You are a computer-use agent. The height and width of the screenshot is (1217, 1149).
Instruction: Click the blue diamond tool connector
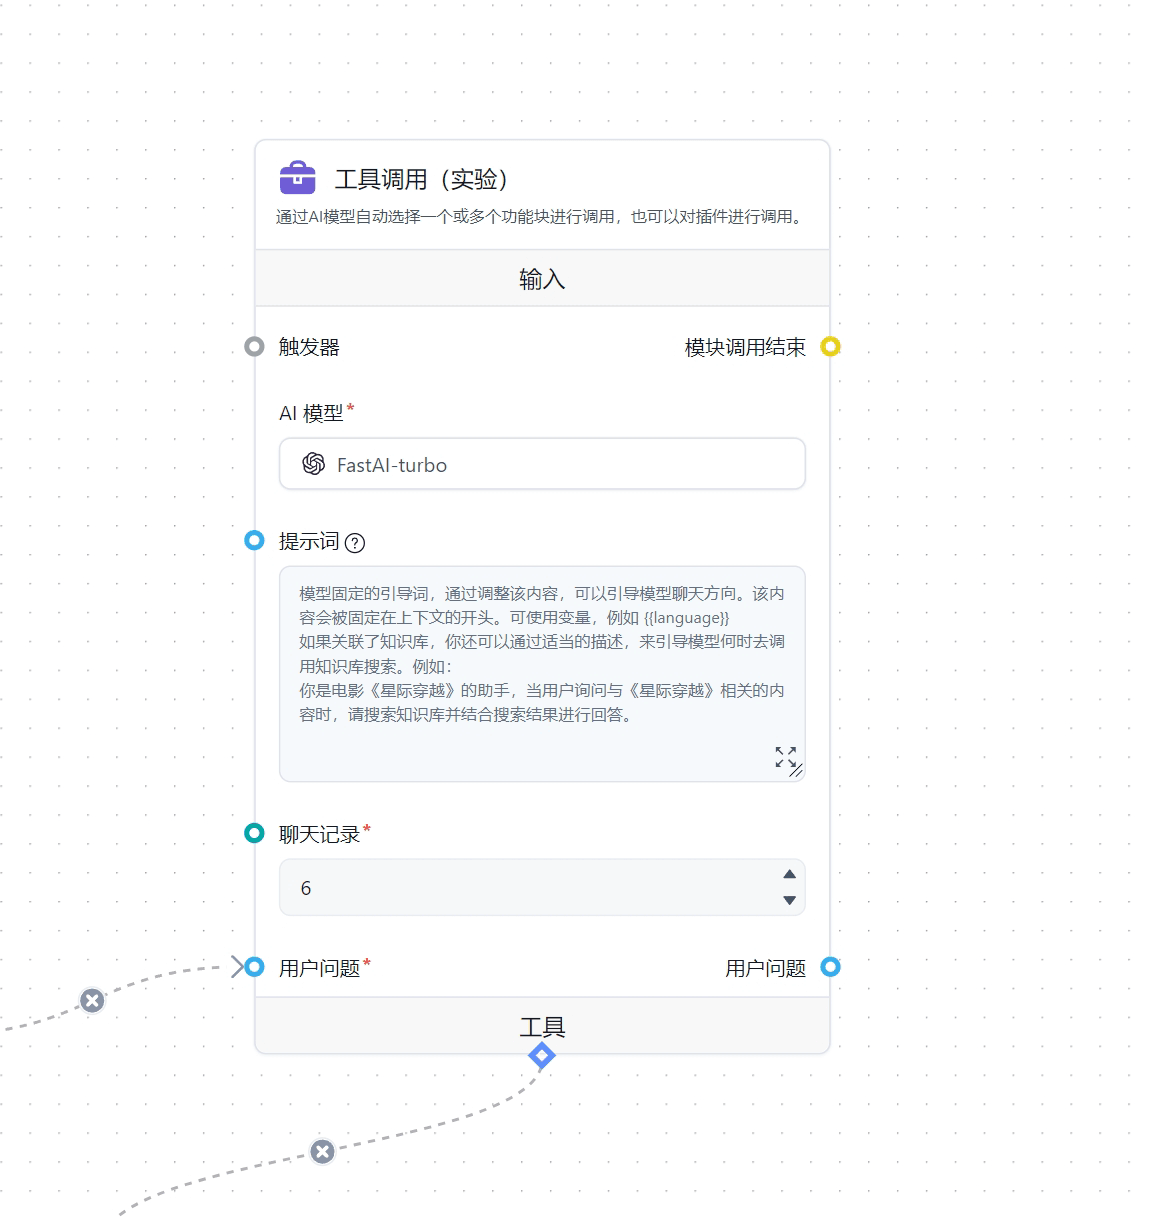542,1055
